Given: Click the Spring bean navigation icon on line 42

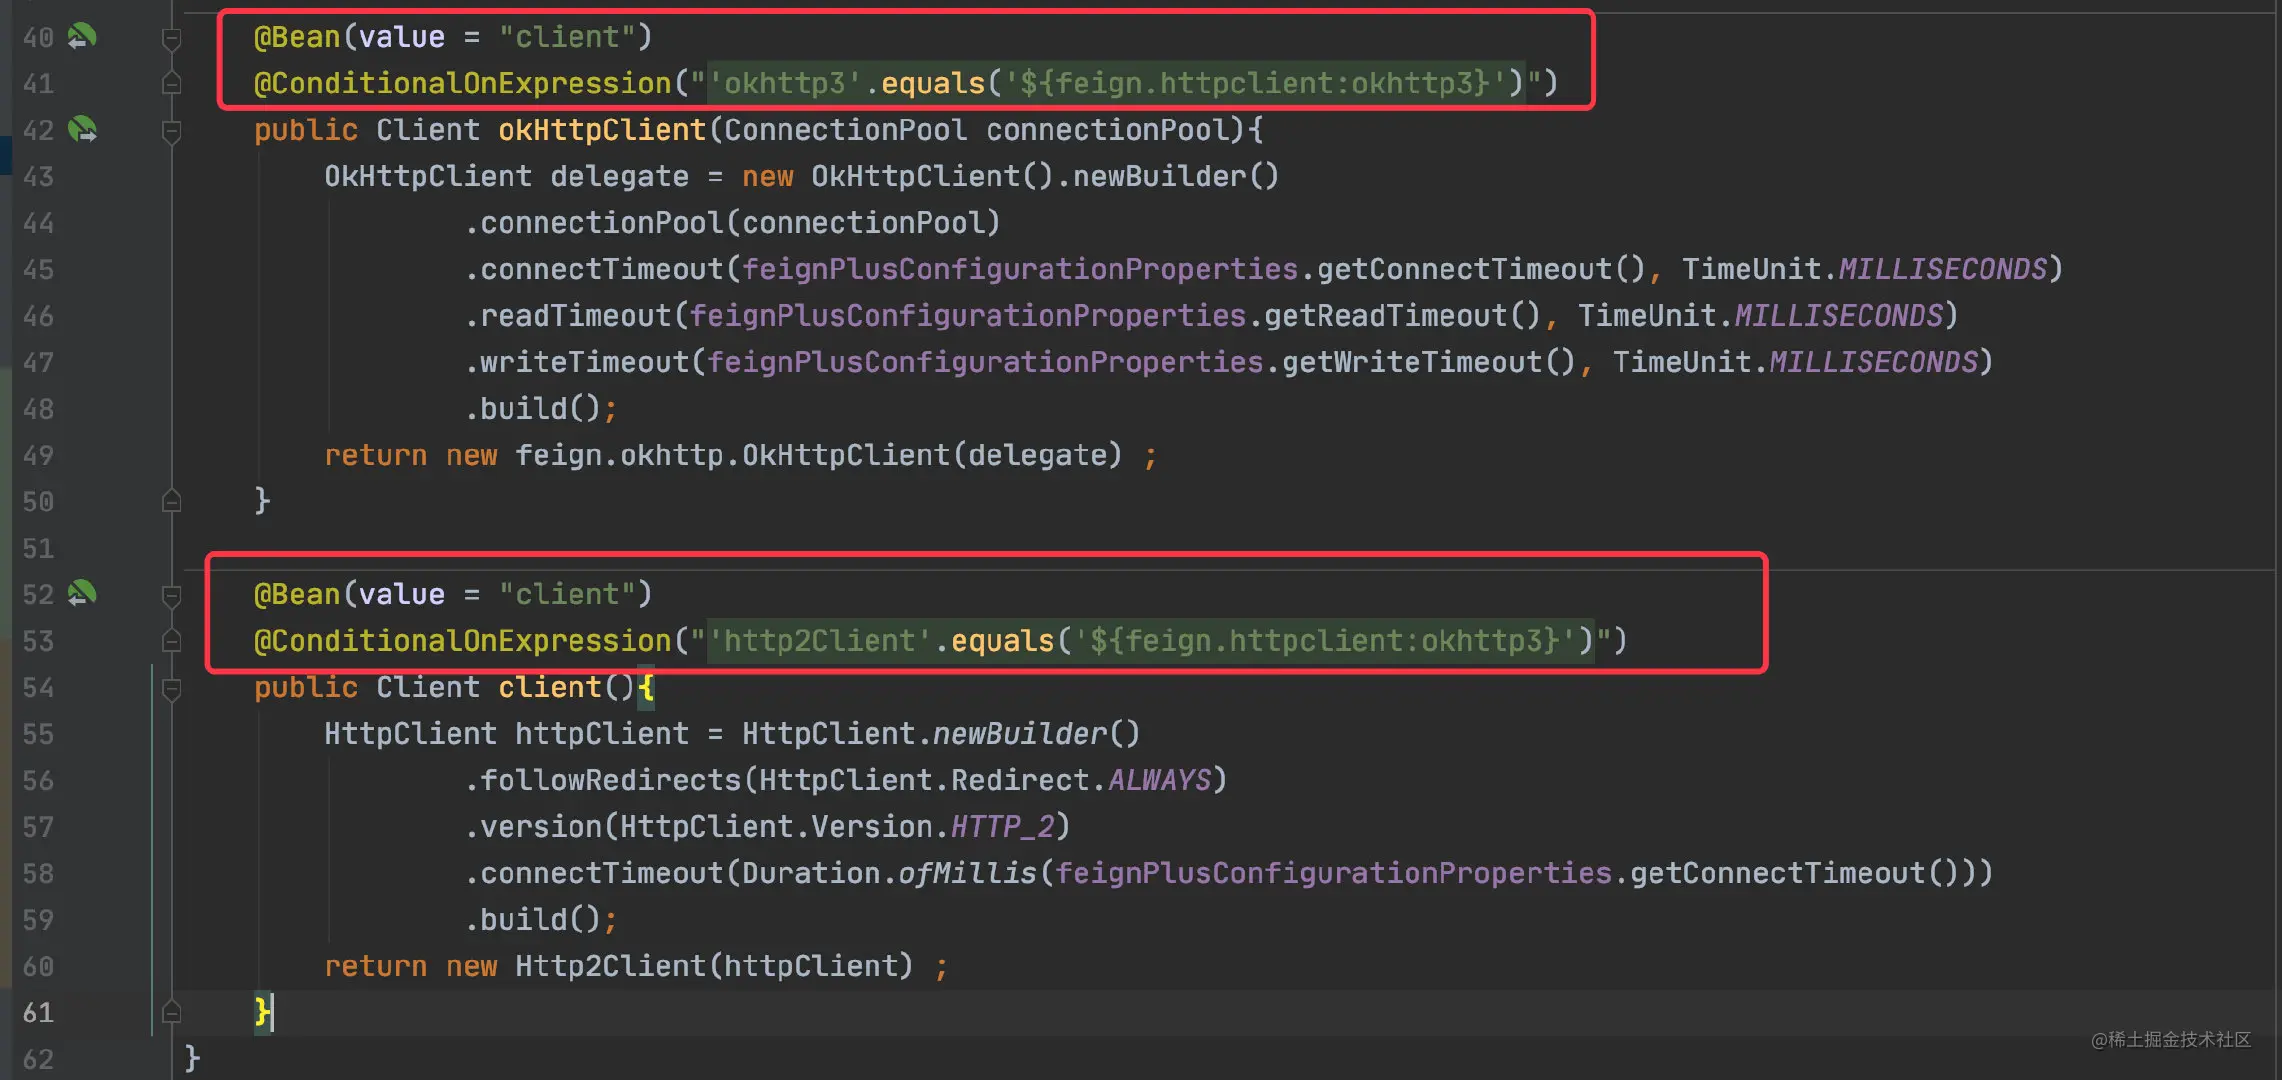Looking at the screenshot, I should tap(82, 130).
